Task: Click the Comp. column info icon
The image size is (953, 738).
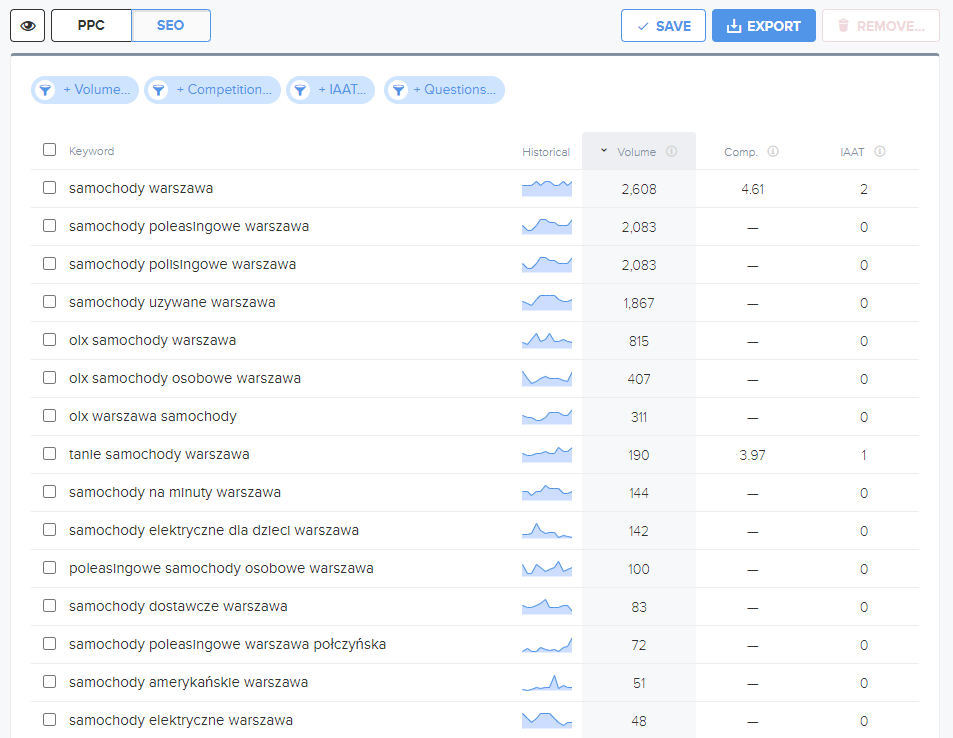Action: point(773,151)
